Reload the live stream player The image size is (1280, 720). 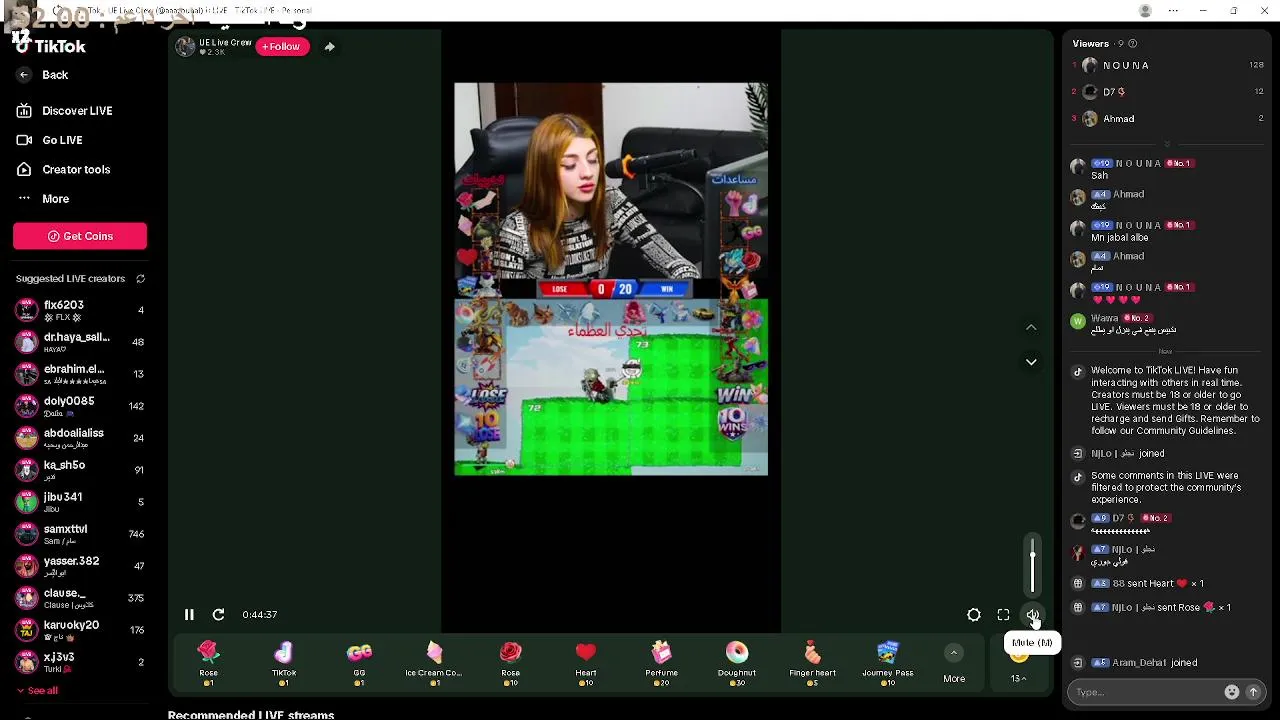pyautogui.click(x=218, y=615)
